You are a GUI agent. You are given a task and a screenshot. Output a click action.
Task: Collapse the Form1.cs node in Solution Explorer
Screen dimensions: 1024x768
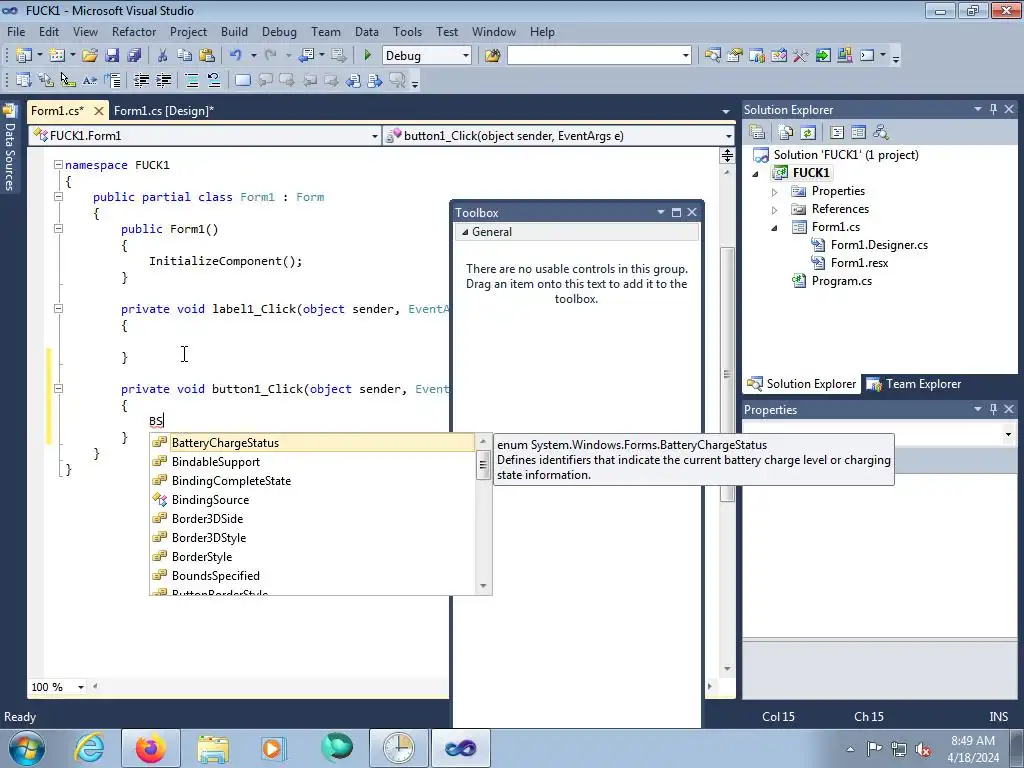[x=775, y=227]
